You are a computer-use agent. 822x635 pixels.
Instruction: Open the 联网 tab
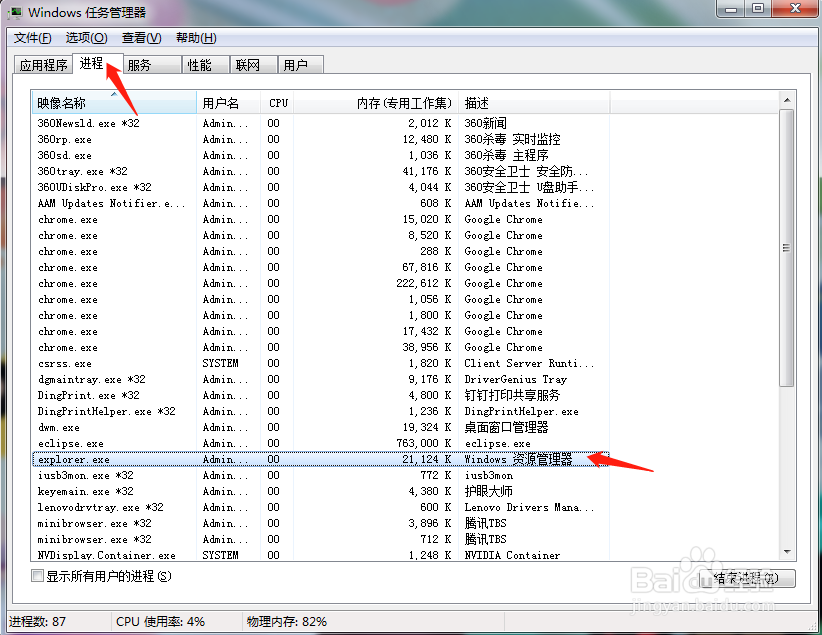(253, 65)
